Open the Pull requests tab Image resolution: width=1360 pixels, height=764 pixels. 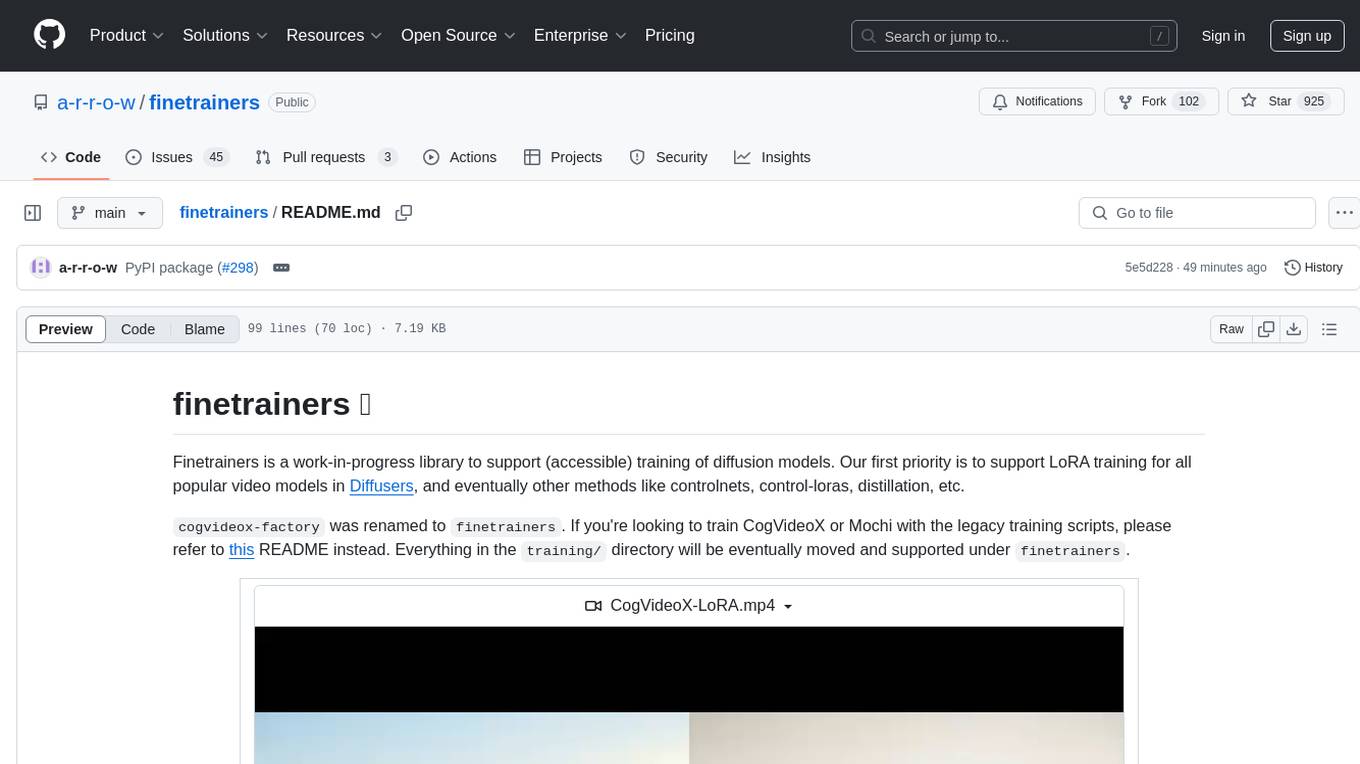click(x=326, y=157)
